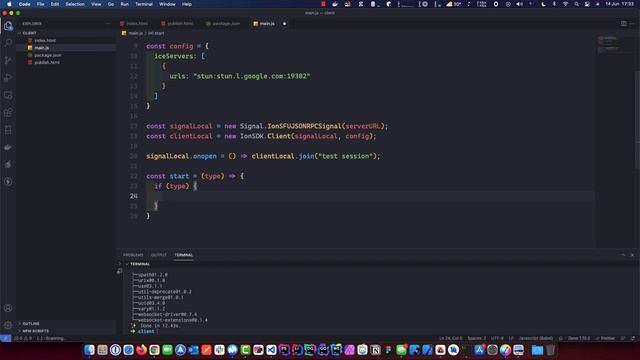Open the Remote Explorer view
The image size is (640, 360).
click(x=8, y=95)
